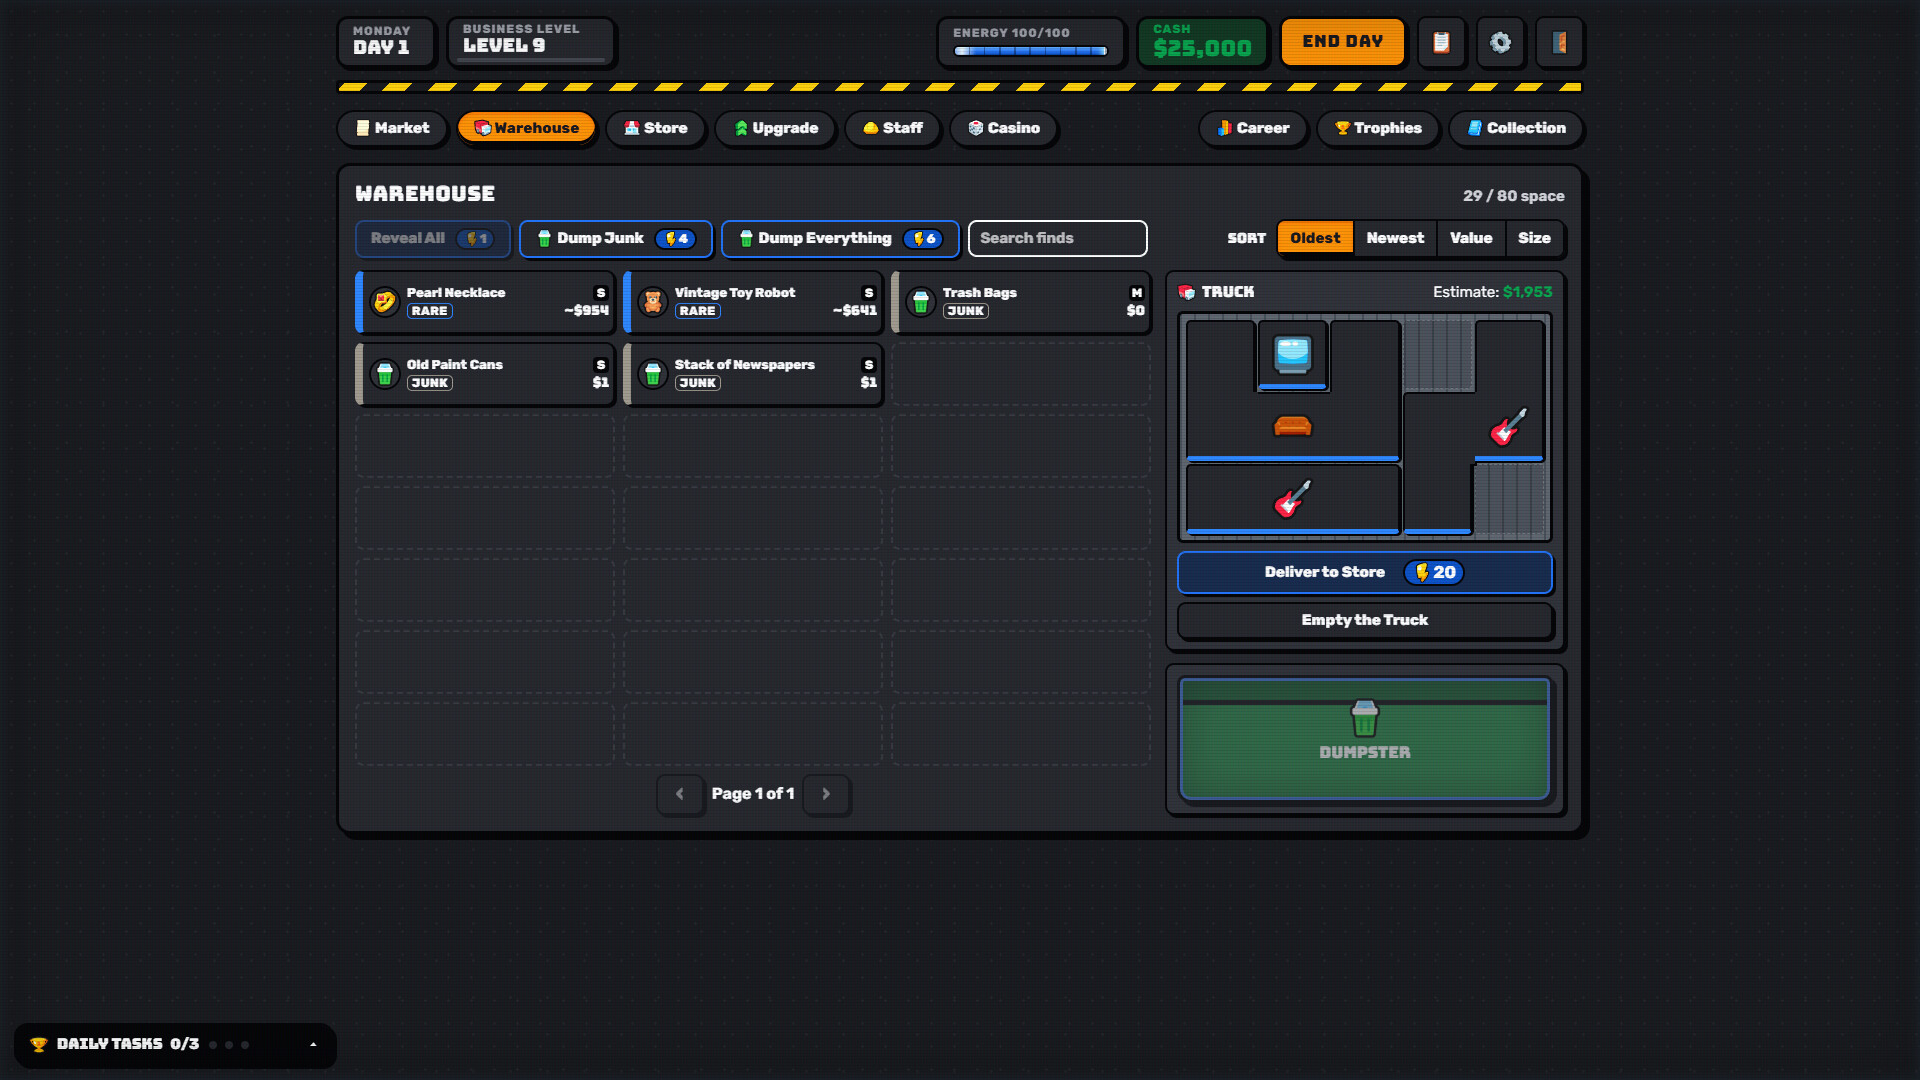Go to the next warehouse page
Image resolution: width=1920 pixels, height=1080 pixels.
(826, 794)
